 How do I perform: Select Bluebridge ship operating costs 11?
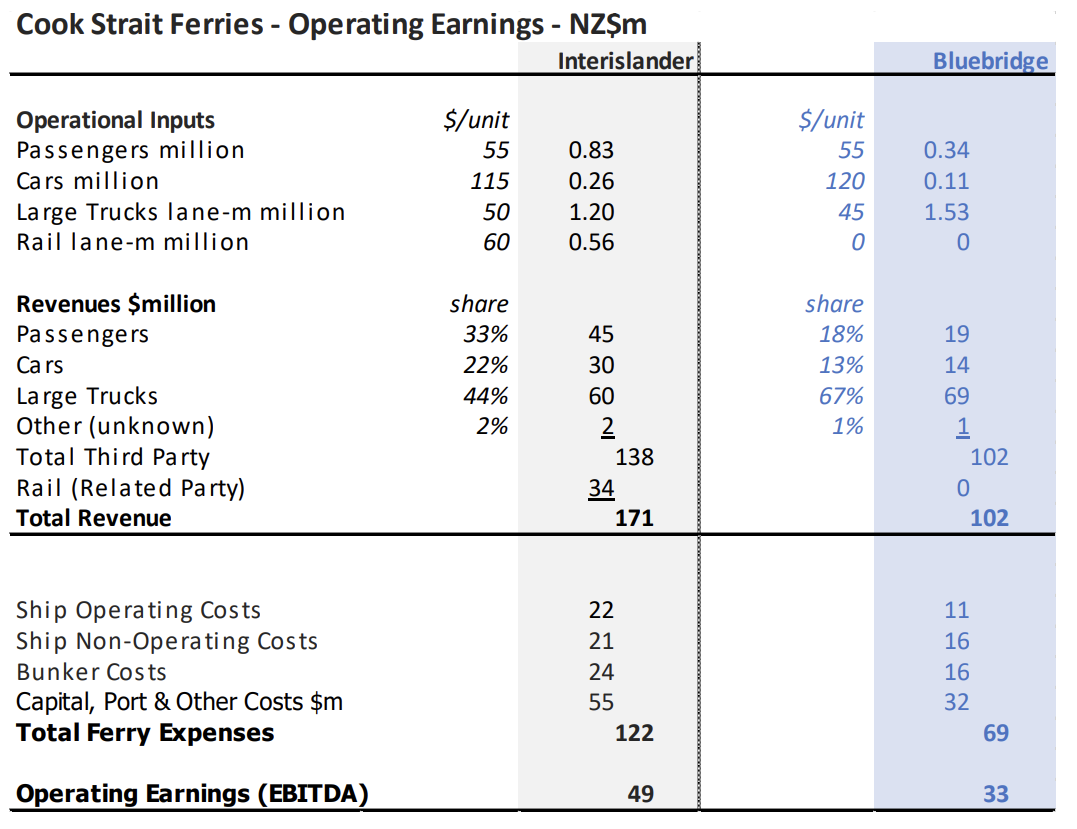(956, 611)
